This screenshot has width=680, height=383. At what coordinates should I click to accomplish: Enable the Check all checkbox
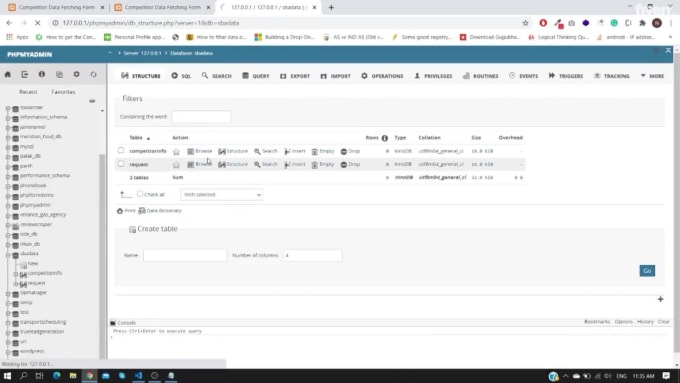pyautogui.click(x=140, y=194)
